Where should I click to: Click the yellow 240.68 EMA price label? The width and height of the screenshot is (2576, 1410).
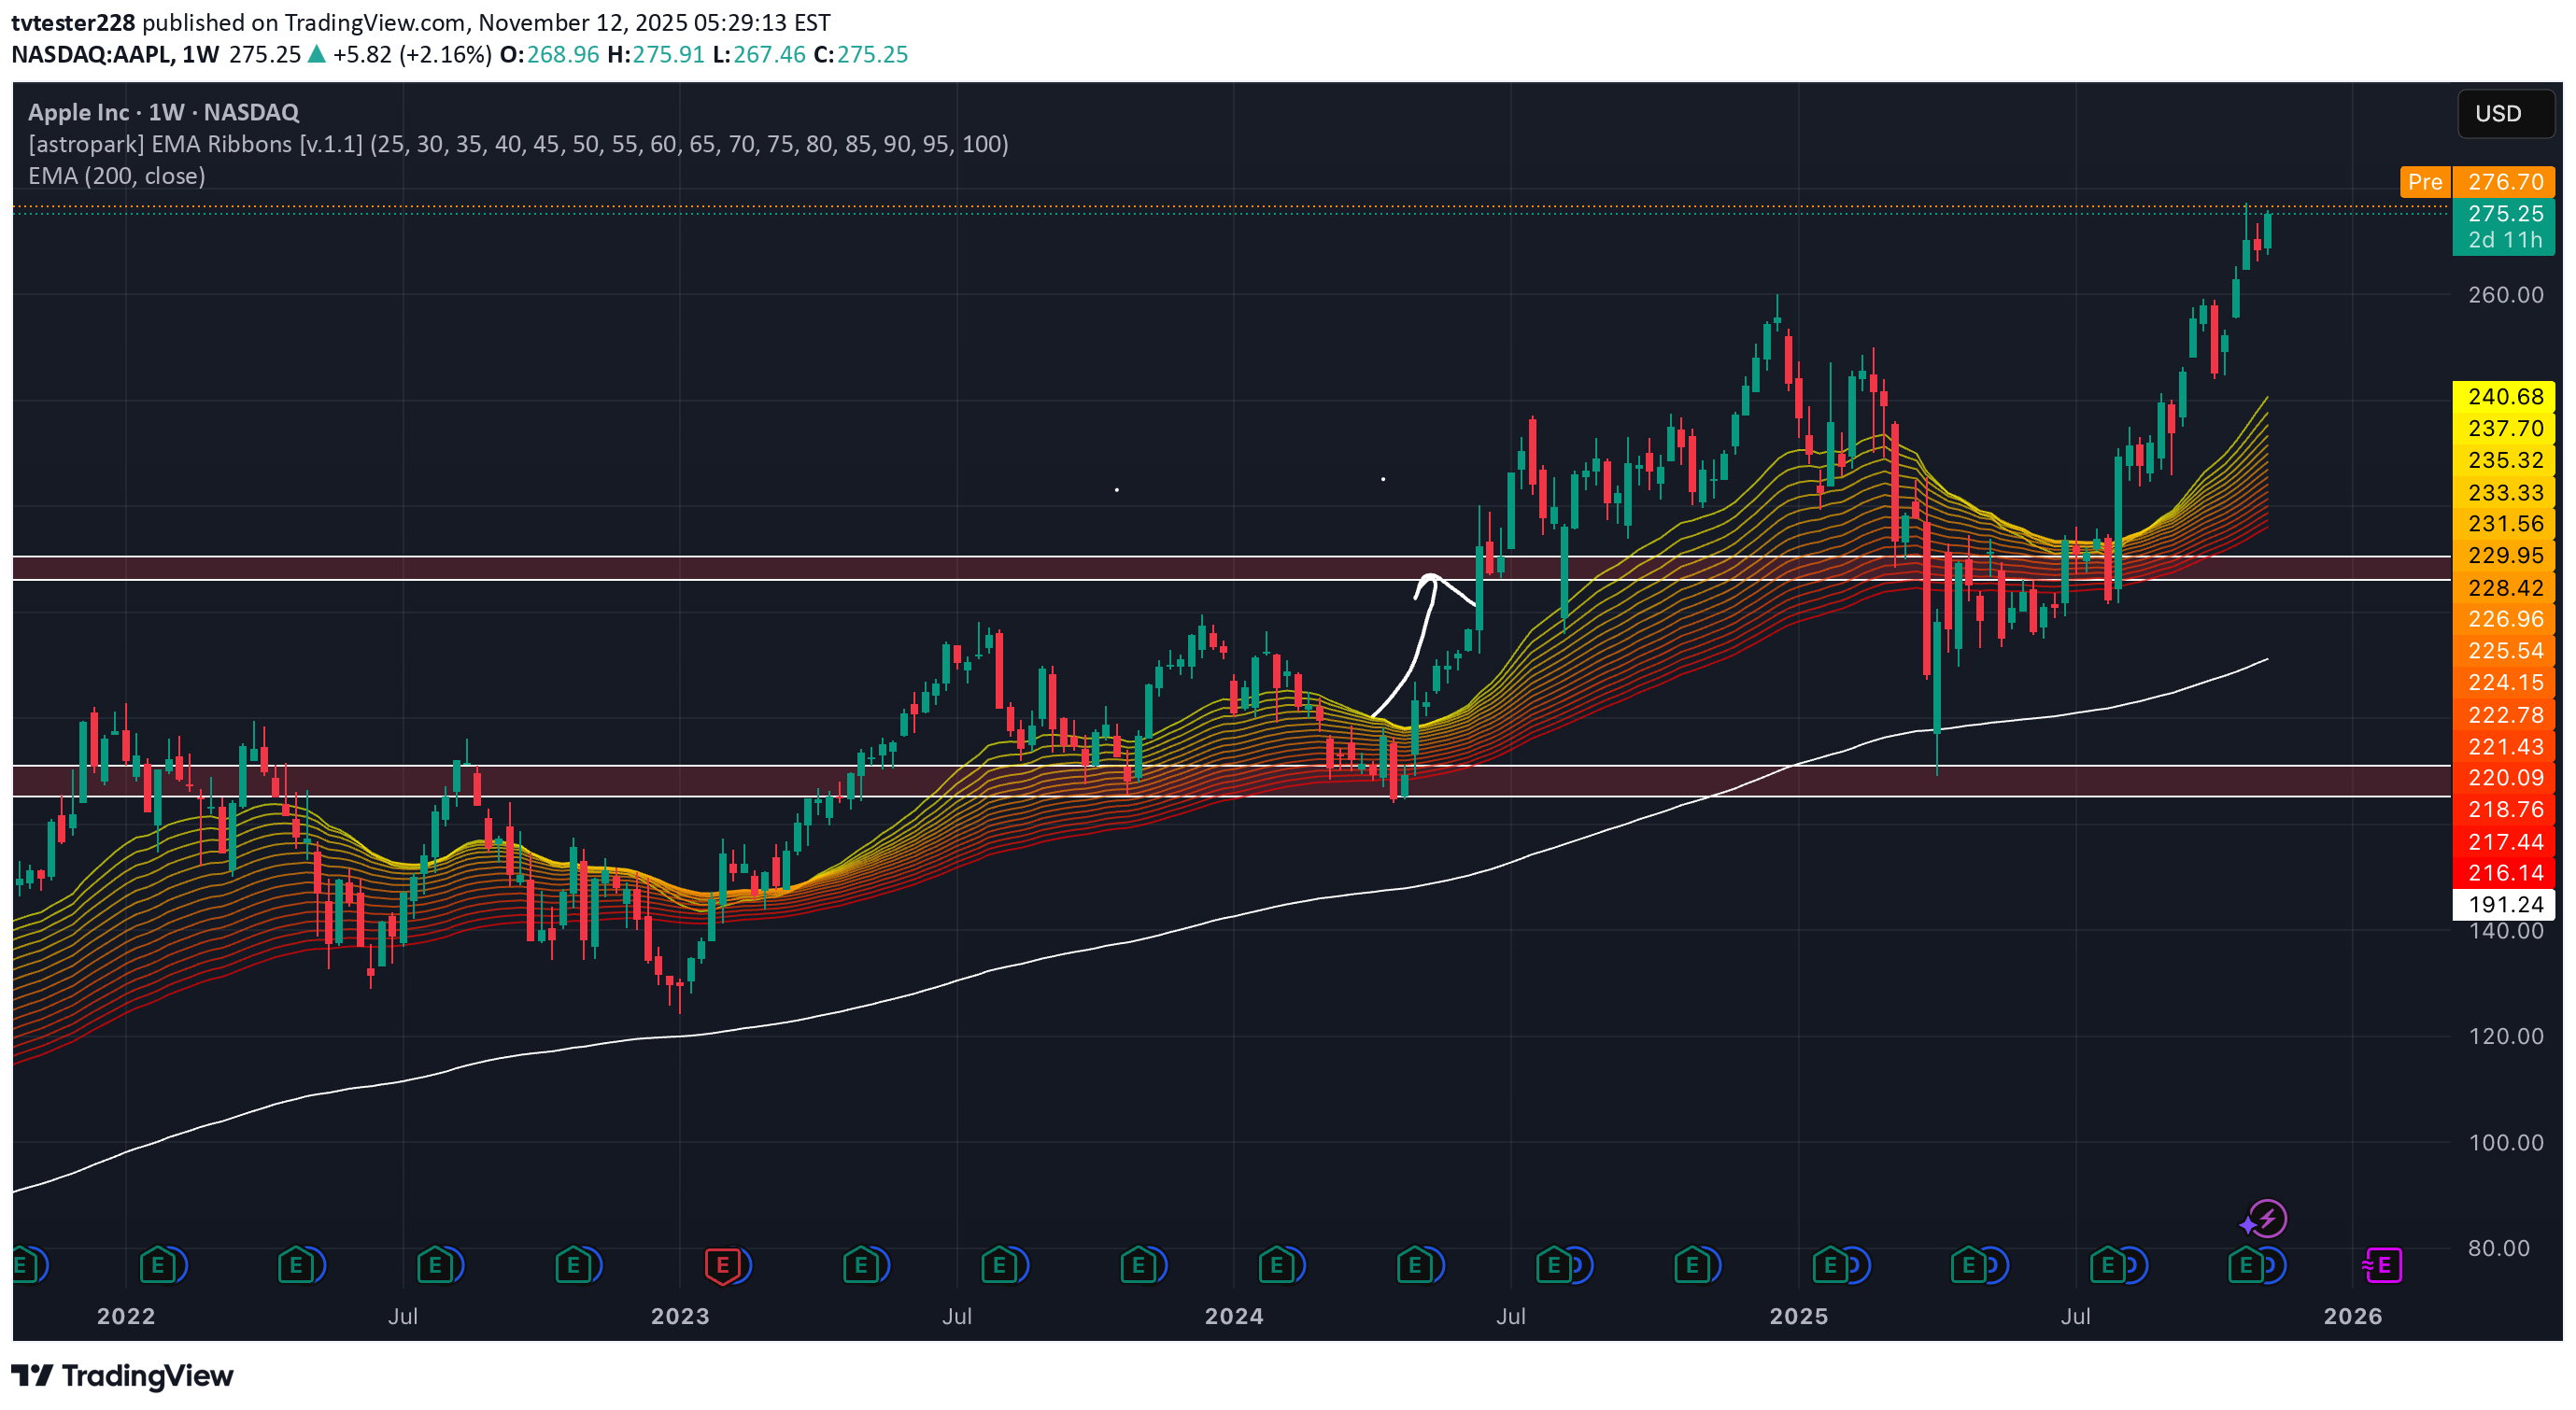[x=2503, y=397]
